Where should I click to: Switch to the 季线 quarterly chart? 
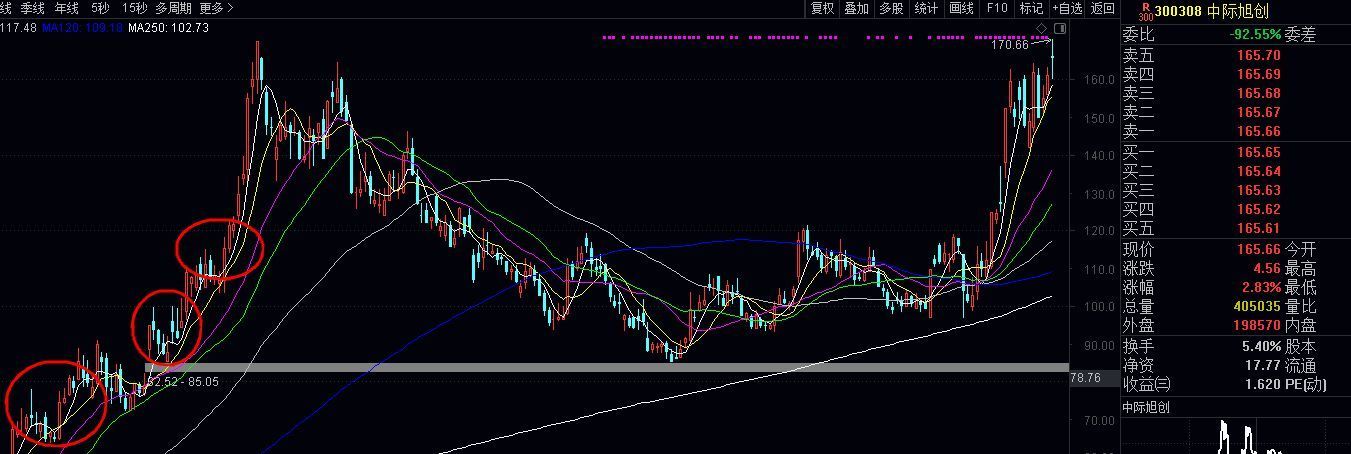coord(32,8)
